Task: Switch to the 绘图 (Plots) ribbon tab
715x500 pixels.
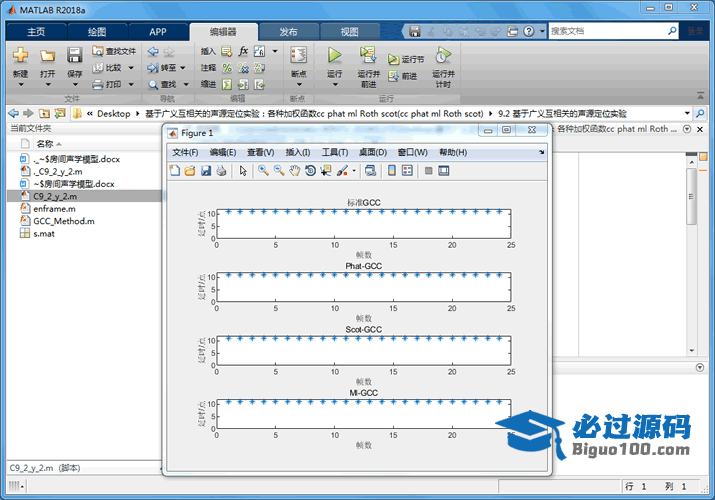Action: 97,31
